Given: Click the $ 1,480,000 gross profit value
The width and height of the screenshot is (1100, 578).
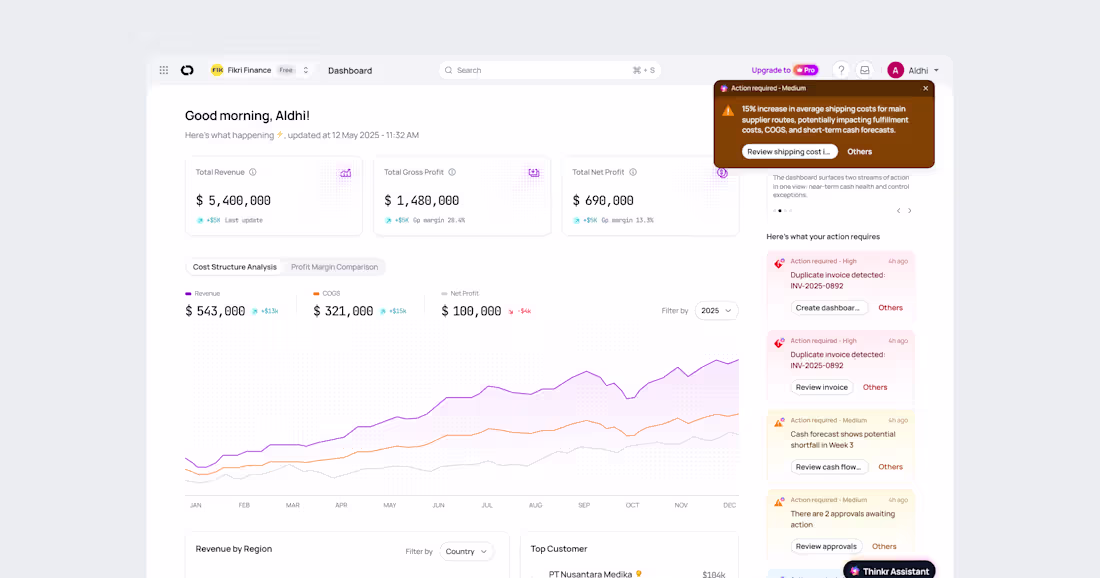Looking at the screenshot, I should point(422,201).
